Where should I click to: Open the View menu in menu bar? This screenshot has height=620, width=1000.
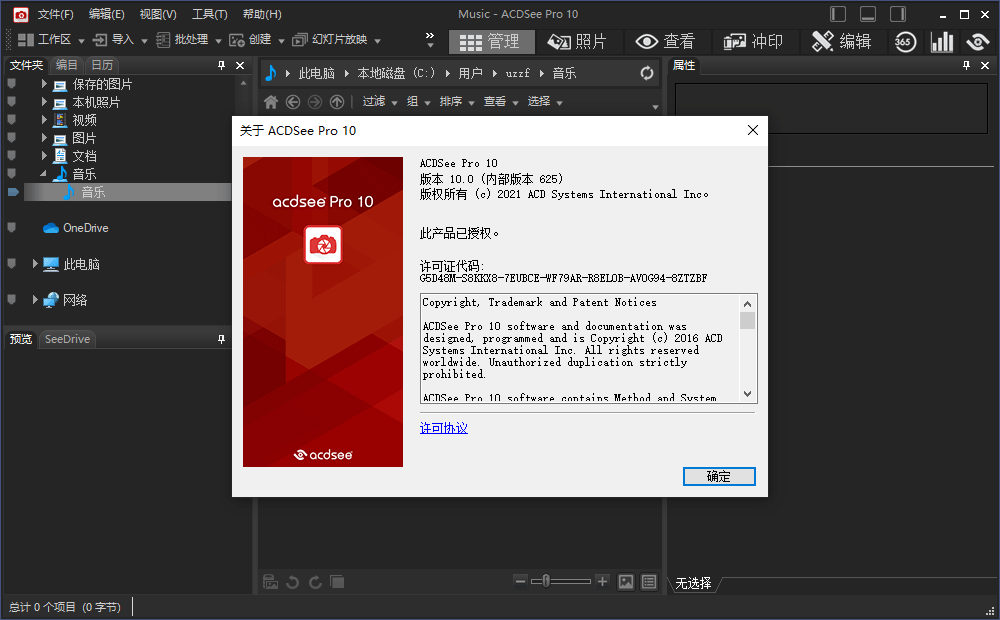coord(158,14)
